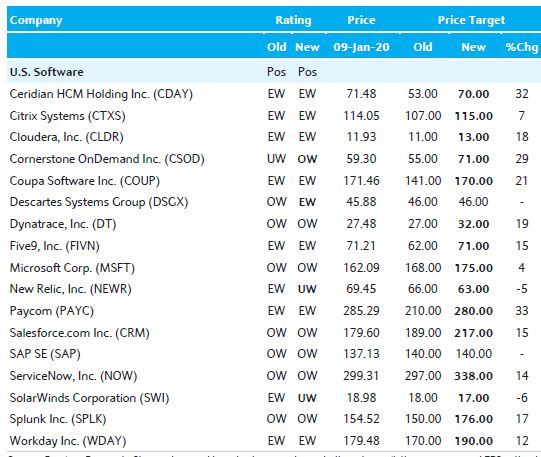Select Citrix new price target 115.00

(474, 116)
